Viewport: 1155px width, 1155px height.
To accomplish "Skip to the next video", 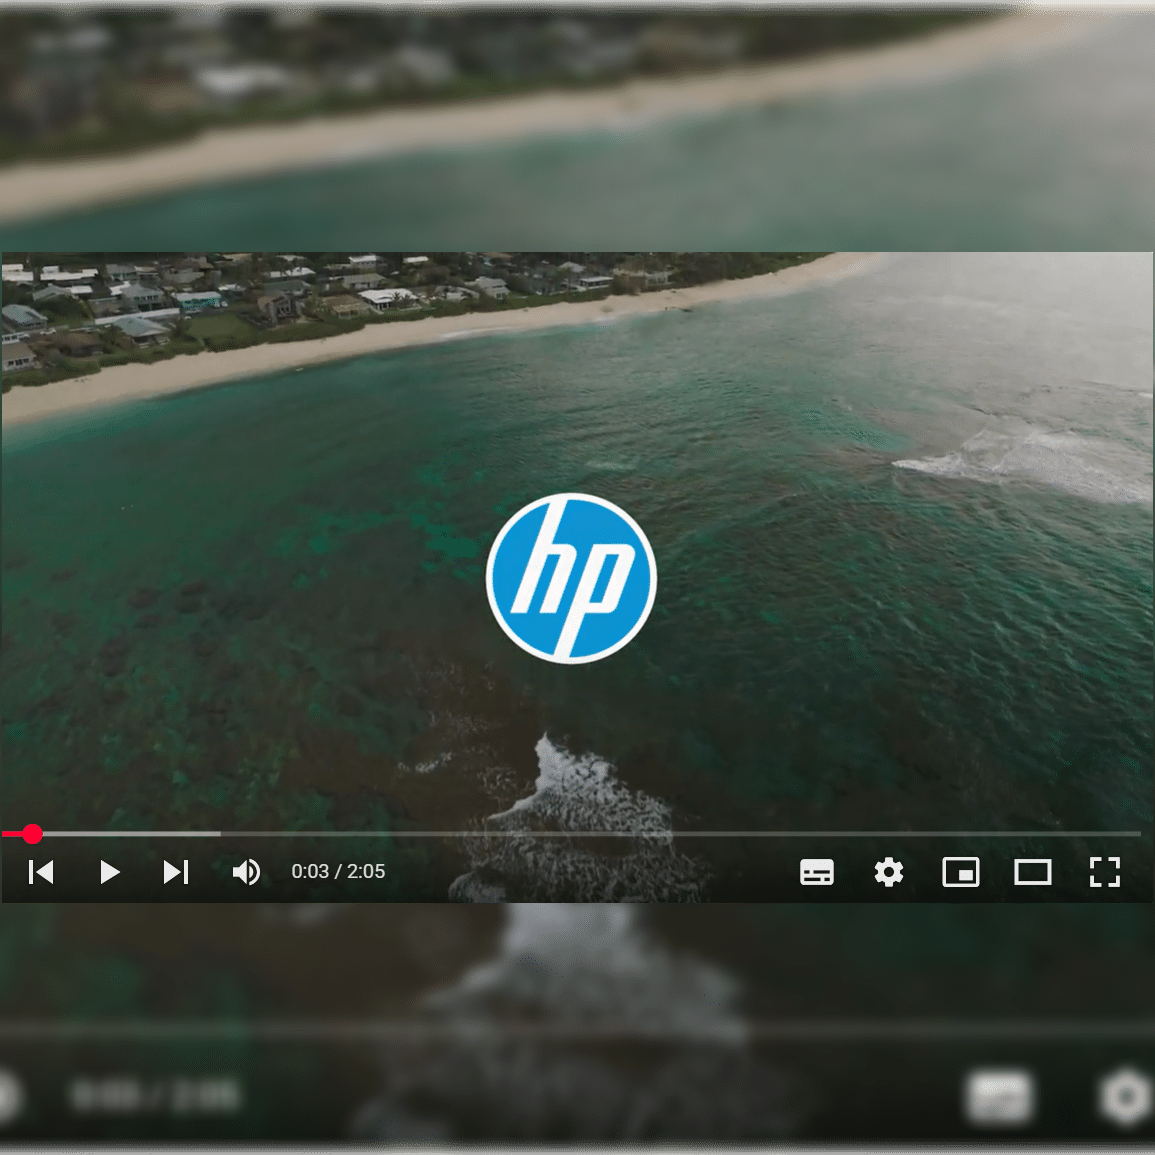I will click(x=176, y=872).
